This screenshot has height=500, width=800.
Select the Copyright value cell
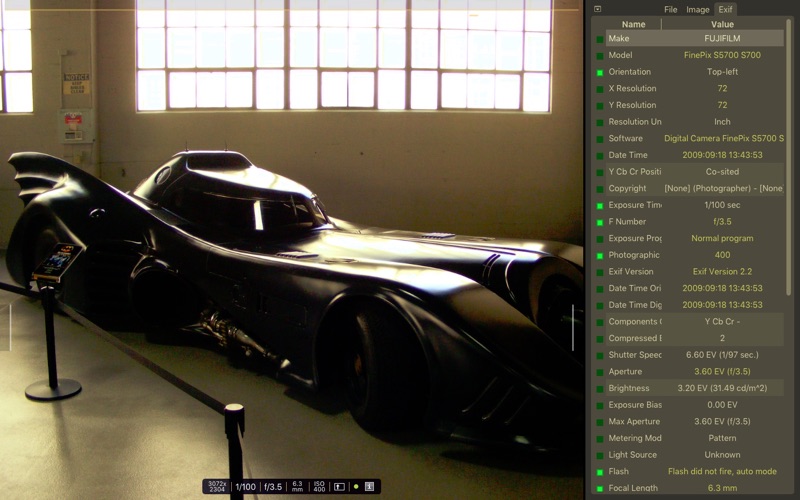(x=723, y=188)
